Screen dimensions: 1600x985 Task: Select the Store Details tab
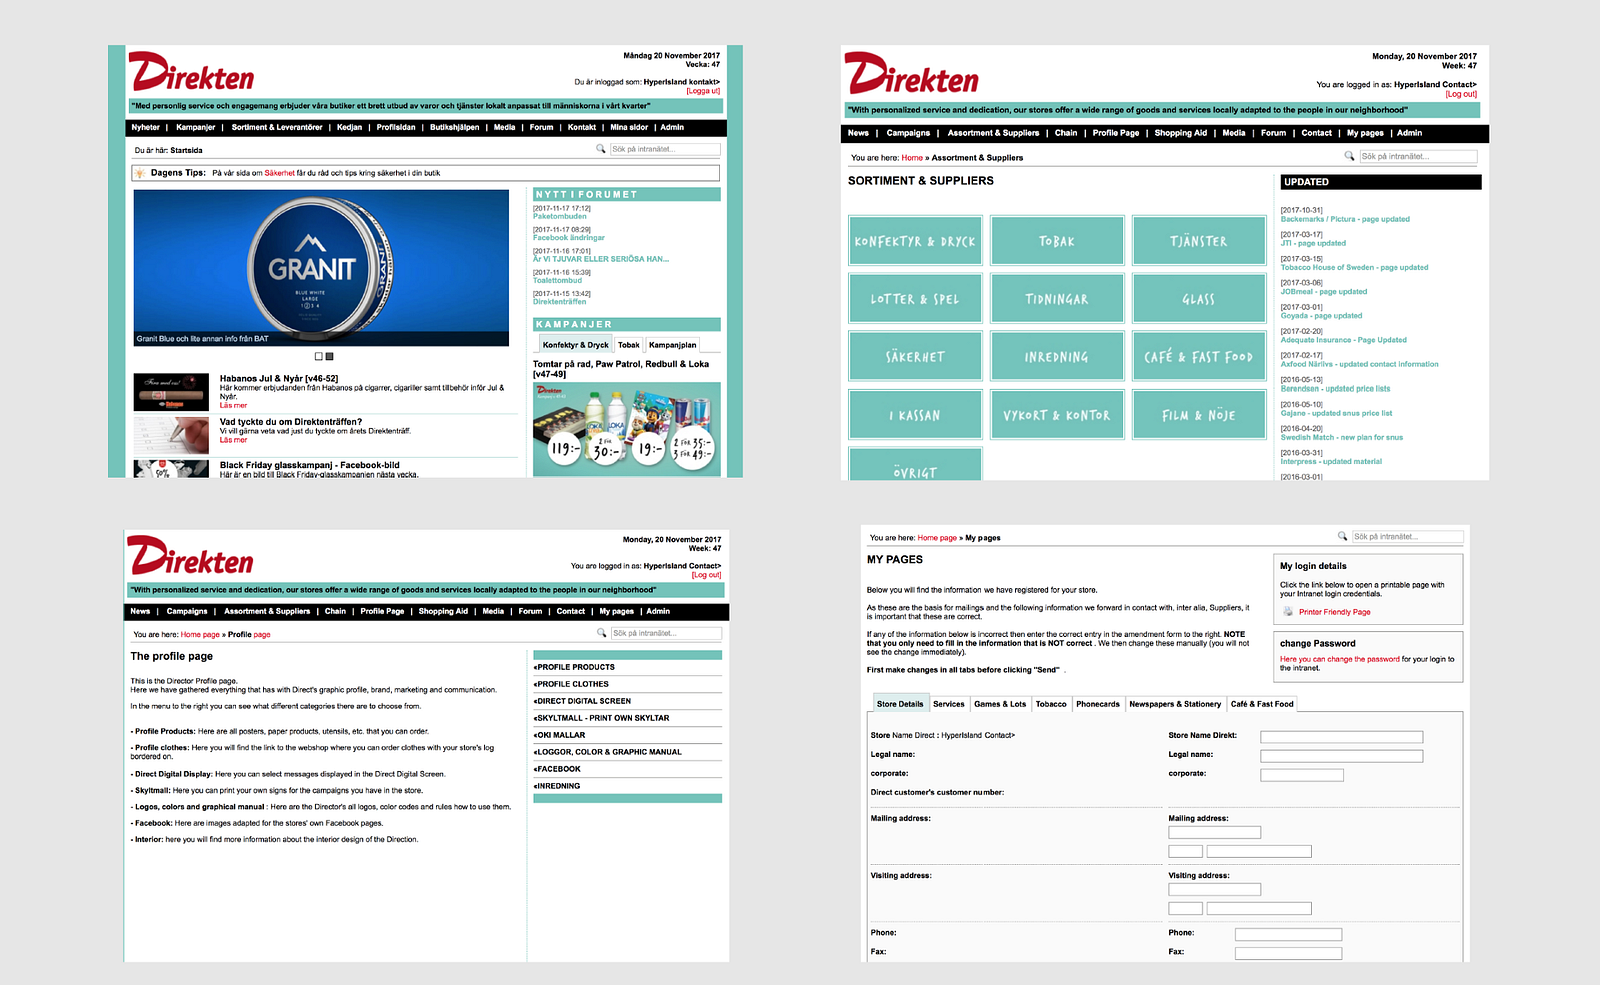tap(900, 704)
